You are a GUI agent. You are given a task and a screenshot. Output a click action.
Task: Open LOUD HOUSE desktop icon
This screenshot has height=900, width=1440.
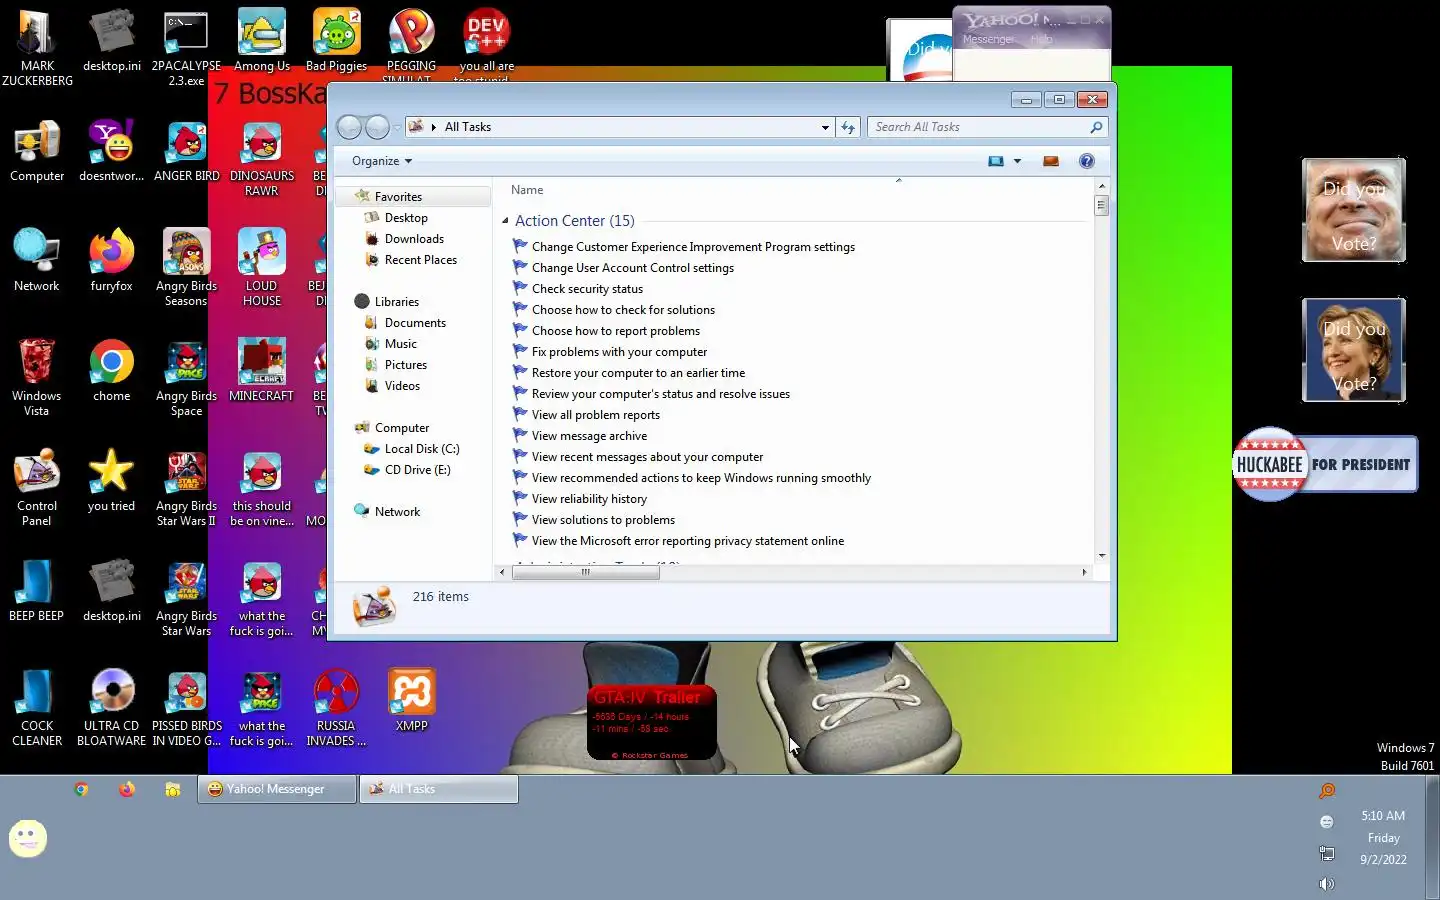[262, 268]
